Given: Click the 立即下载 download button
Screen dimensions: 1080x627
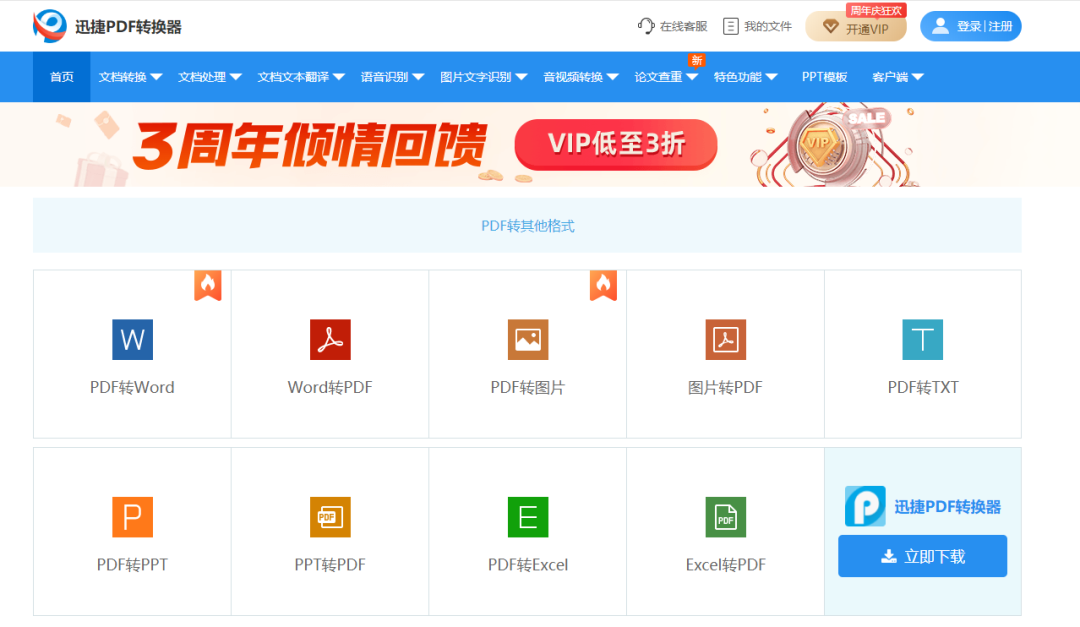Looking at the screenshot, I should [x=922, y=556].
